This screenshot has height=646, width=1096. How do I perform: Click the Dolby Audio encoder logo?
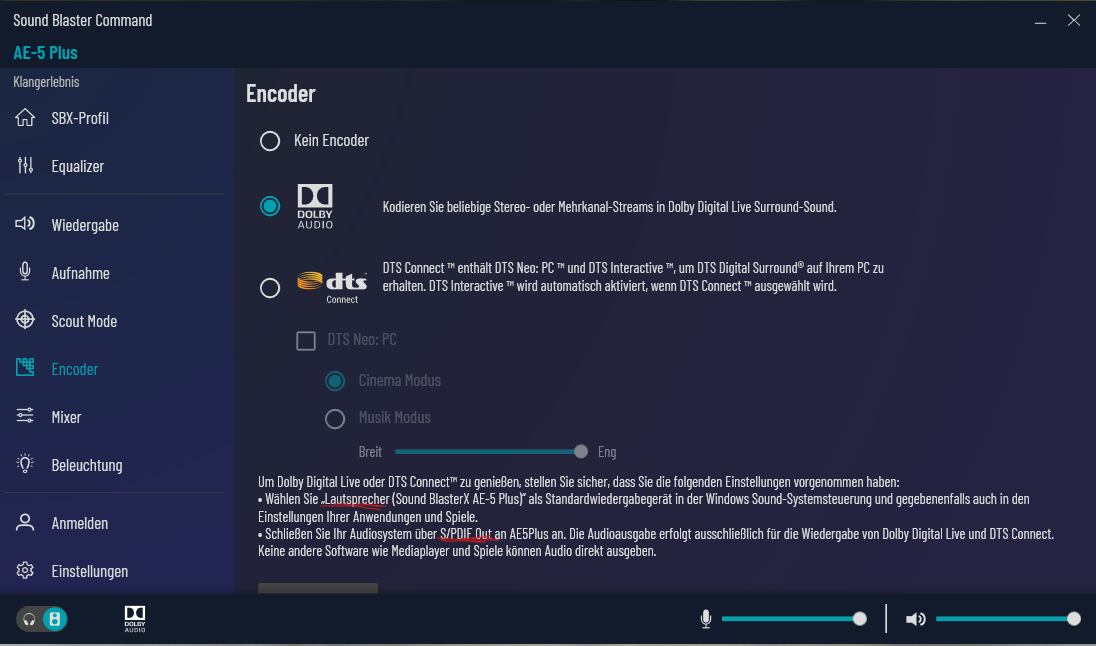(315, 206)
